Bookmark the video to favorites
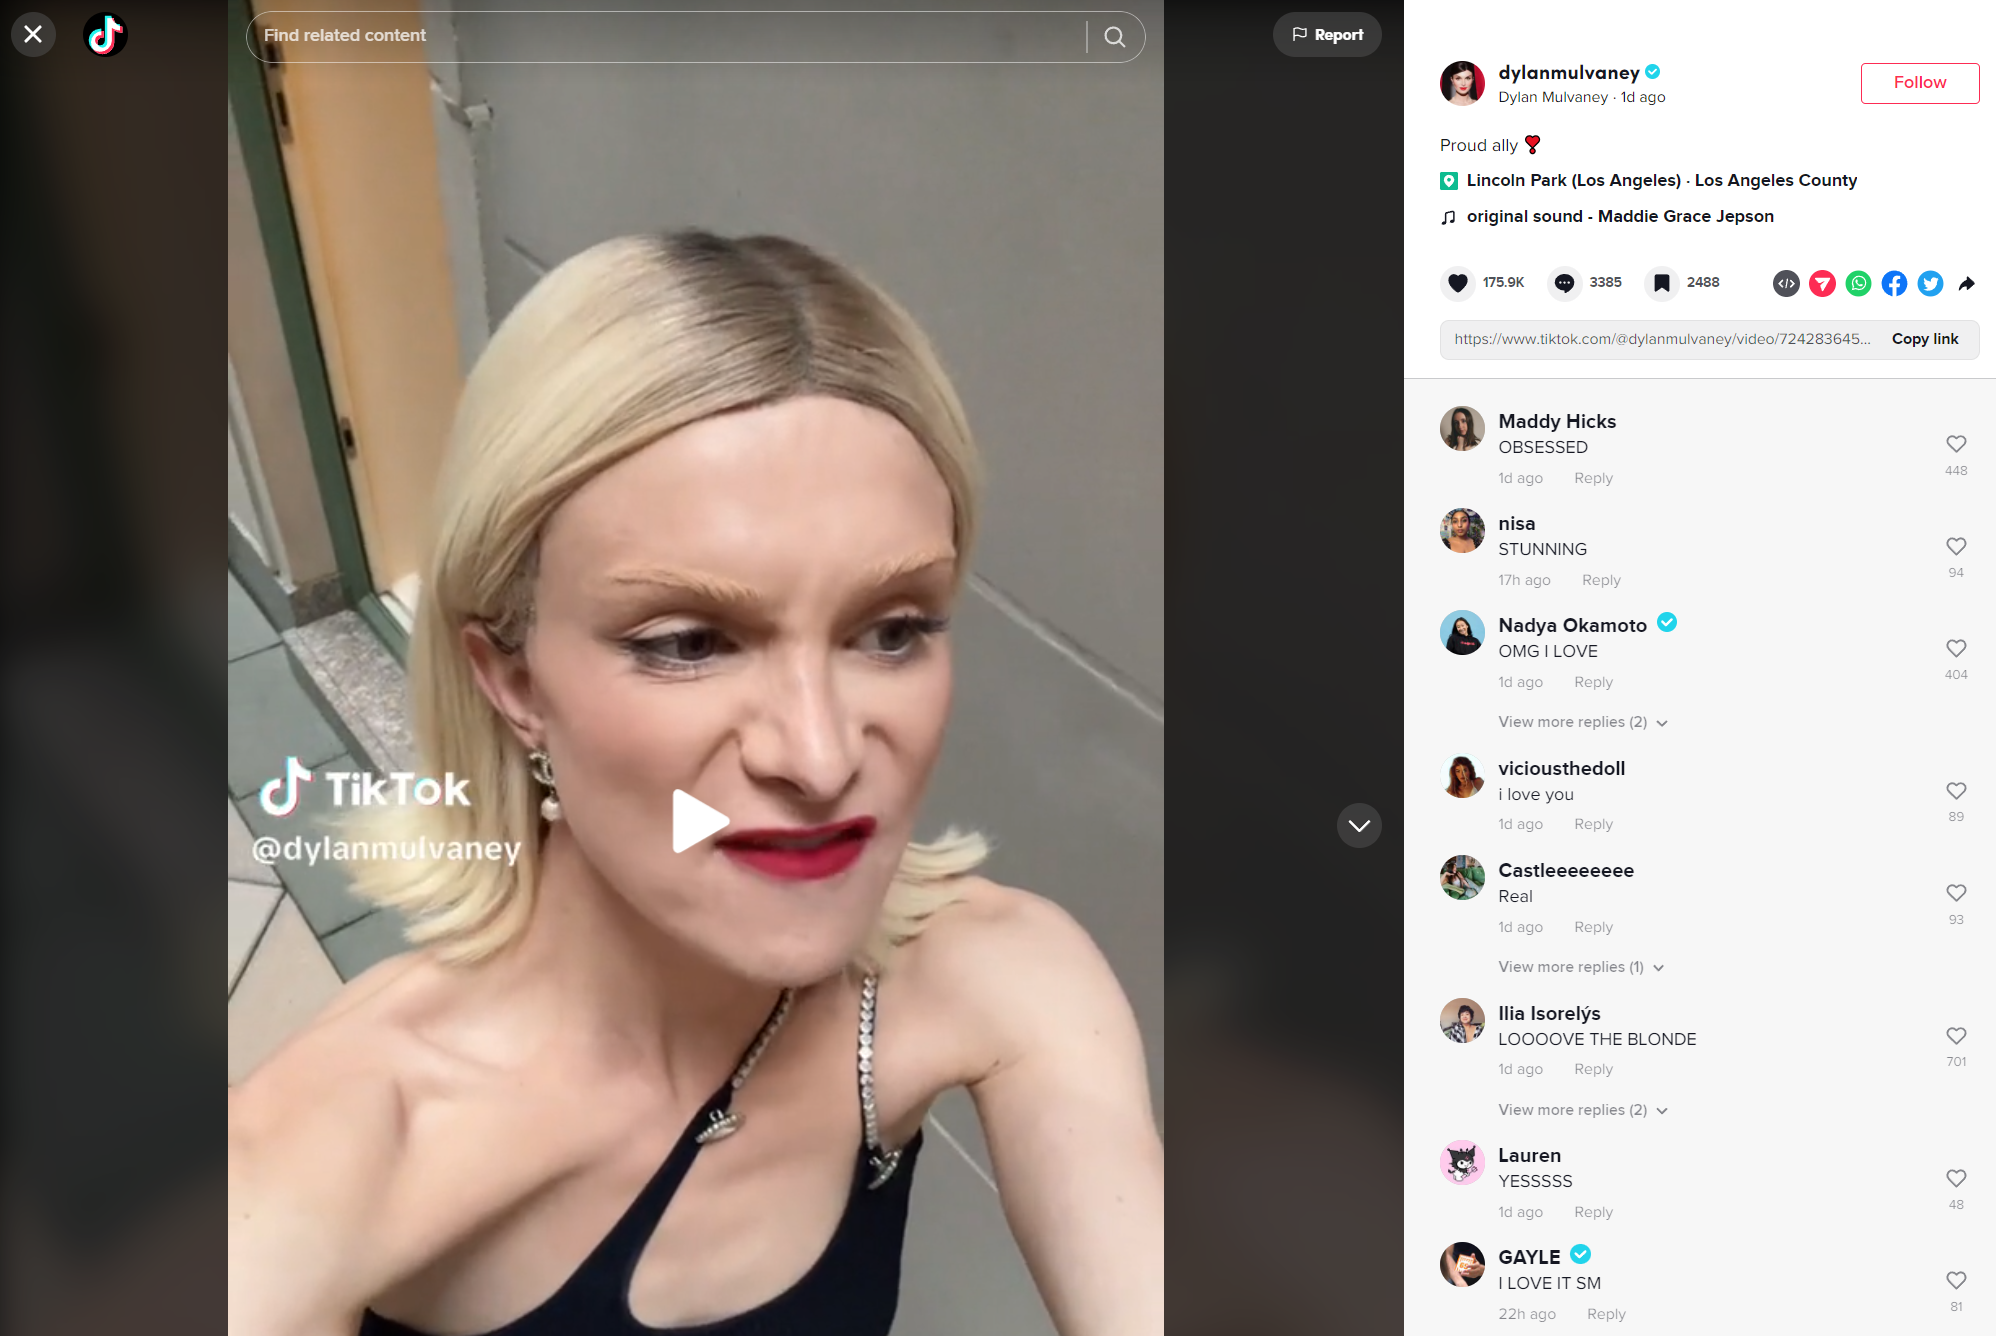This screenshot has width=1996, height=1336. [1662, 283]
